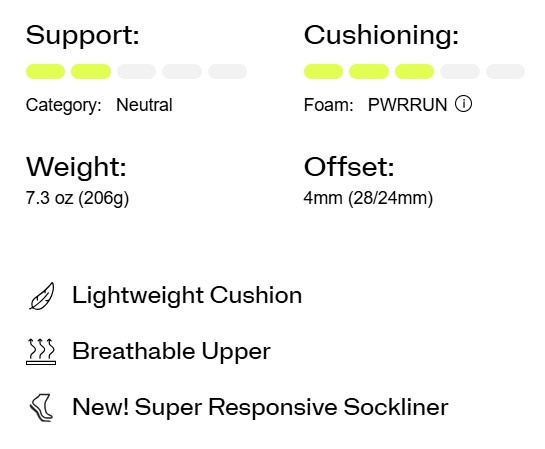The width and height of the screenshot is (545, 449).
Task: Click the Offset heading
Action: pyautogui.click(x=349, y=167)
